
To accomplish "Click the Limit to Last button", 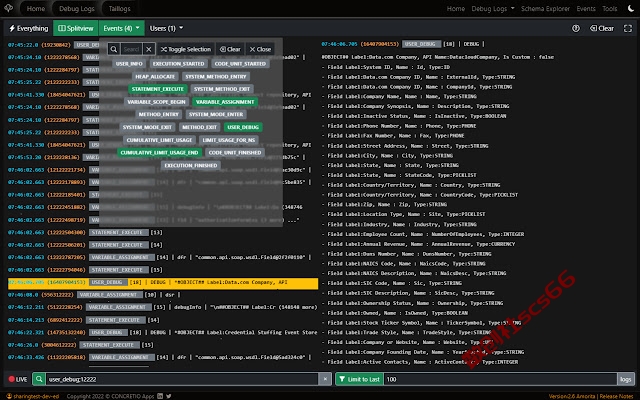I will (x=359, y=379).
